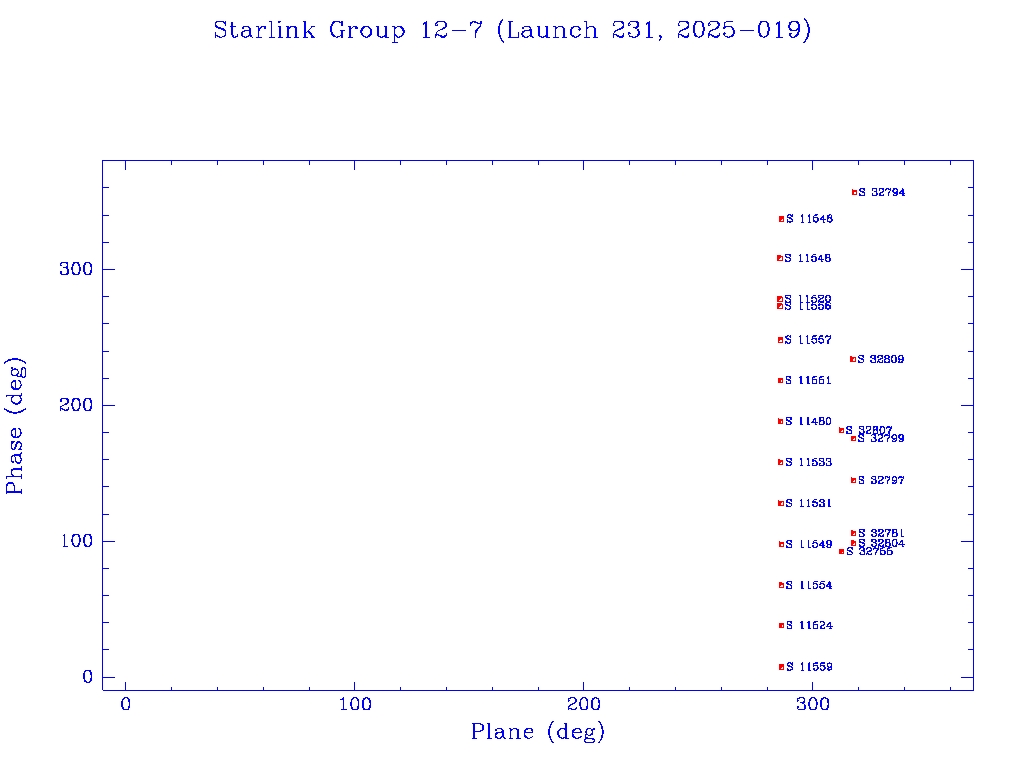Click the Plane (deg) x-axis label
Image resolution: width=1024 pixels, height=768 pixels.
click(x=537, y=731)
